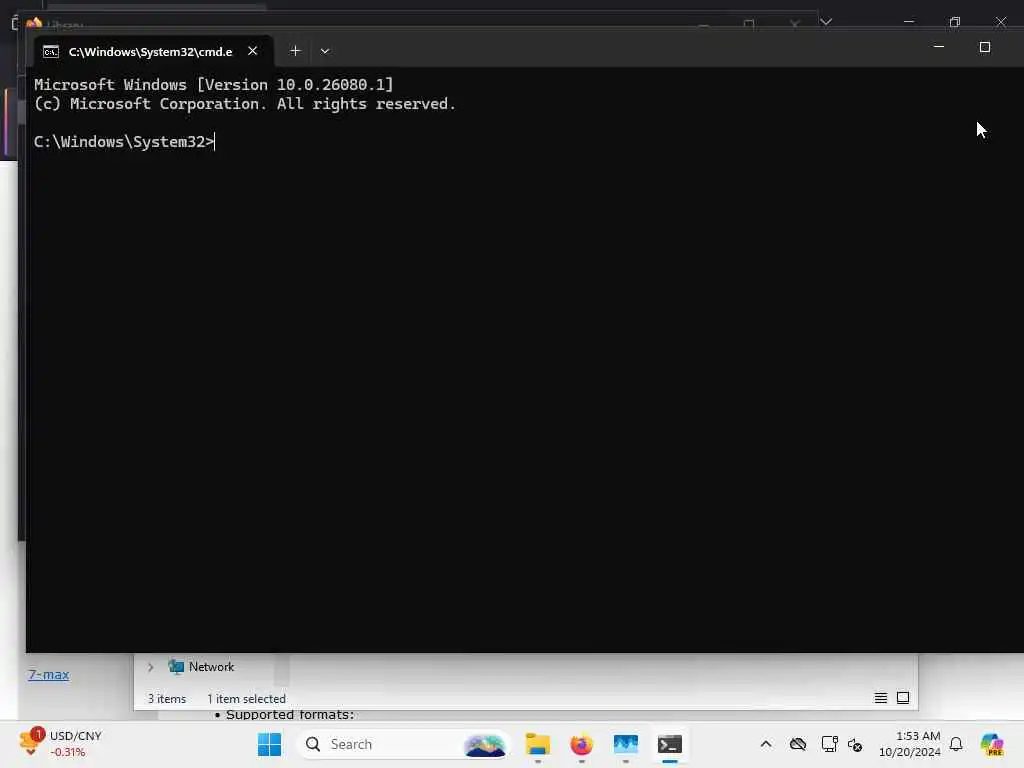Click the chevron in the background window title bar
The image size is (1024, 768).
[x=826, y=22]
